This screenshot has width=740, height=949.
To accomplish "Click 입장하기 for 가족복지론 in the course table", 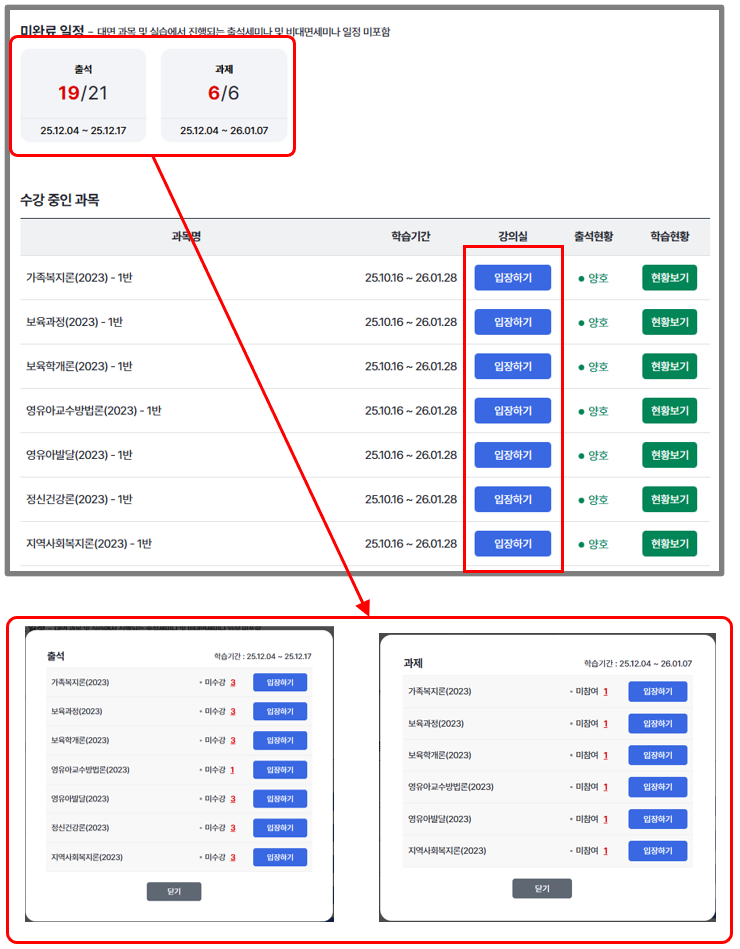I will 512,278.
